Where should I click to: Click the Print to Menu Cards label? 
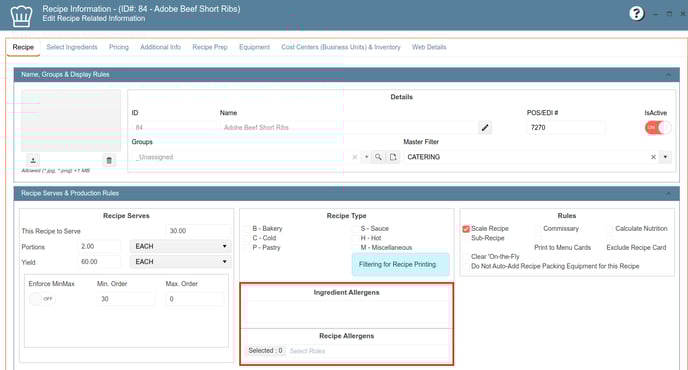point(562,248)
